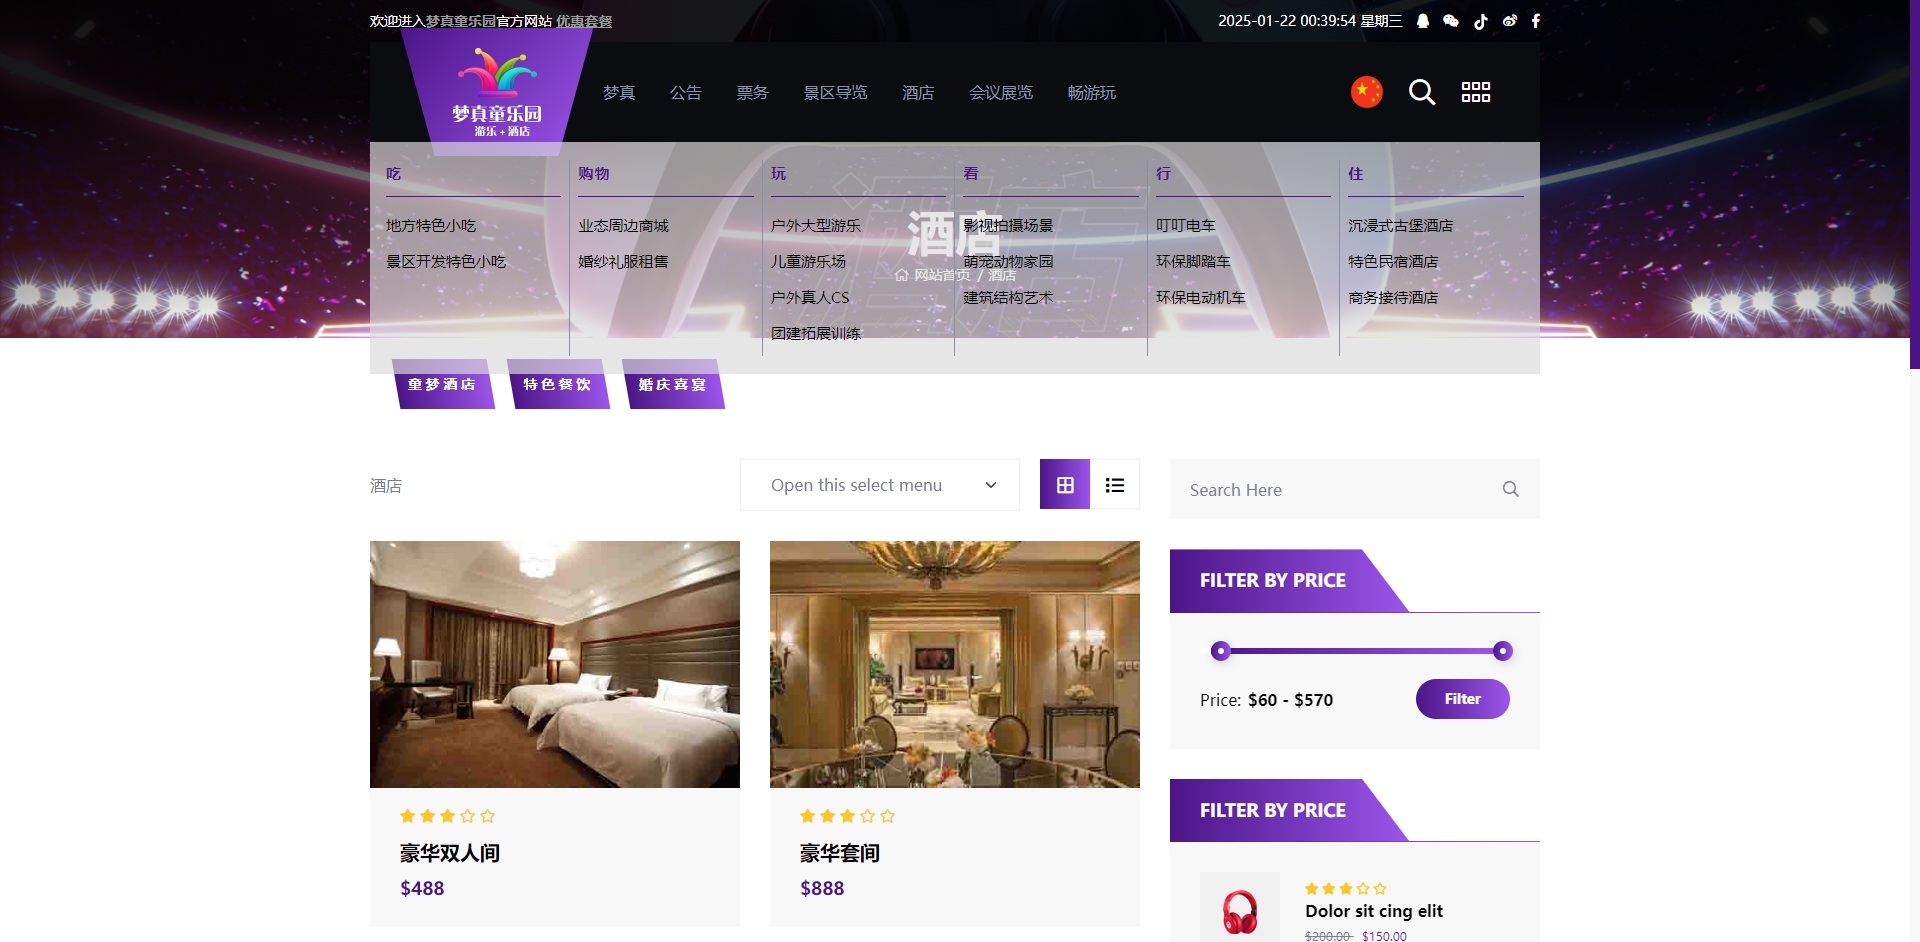Select the 婚庆喜宴 tab
1920x942 pixels.
click(673, 384)
